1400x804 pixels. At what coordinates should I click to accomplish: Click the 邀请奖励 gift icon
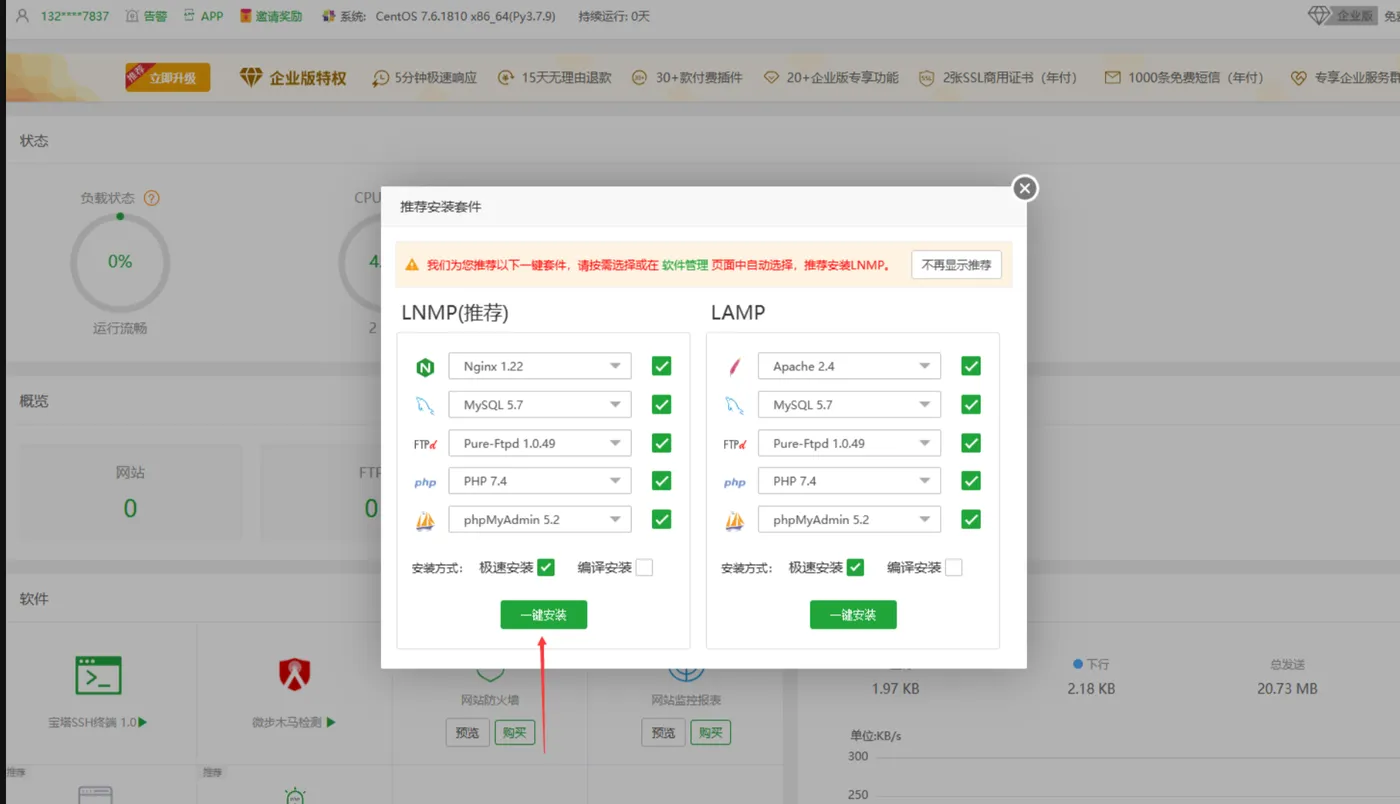246,16
